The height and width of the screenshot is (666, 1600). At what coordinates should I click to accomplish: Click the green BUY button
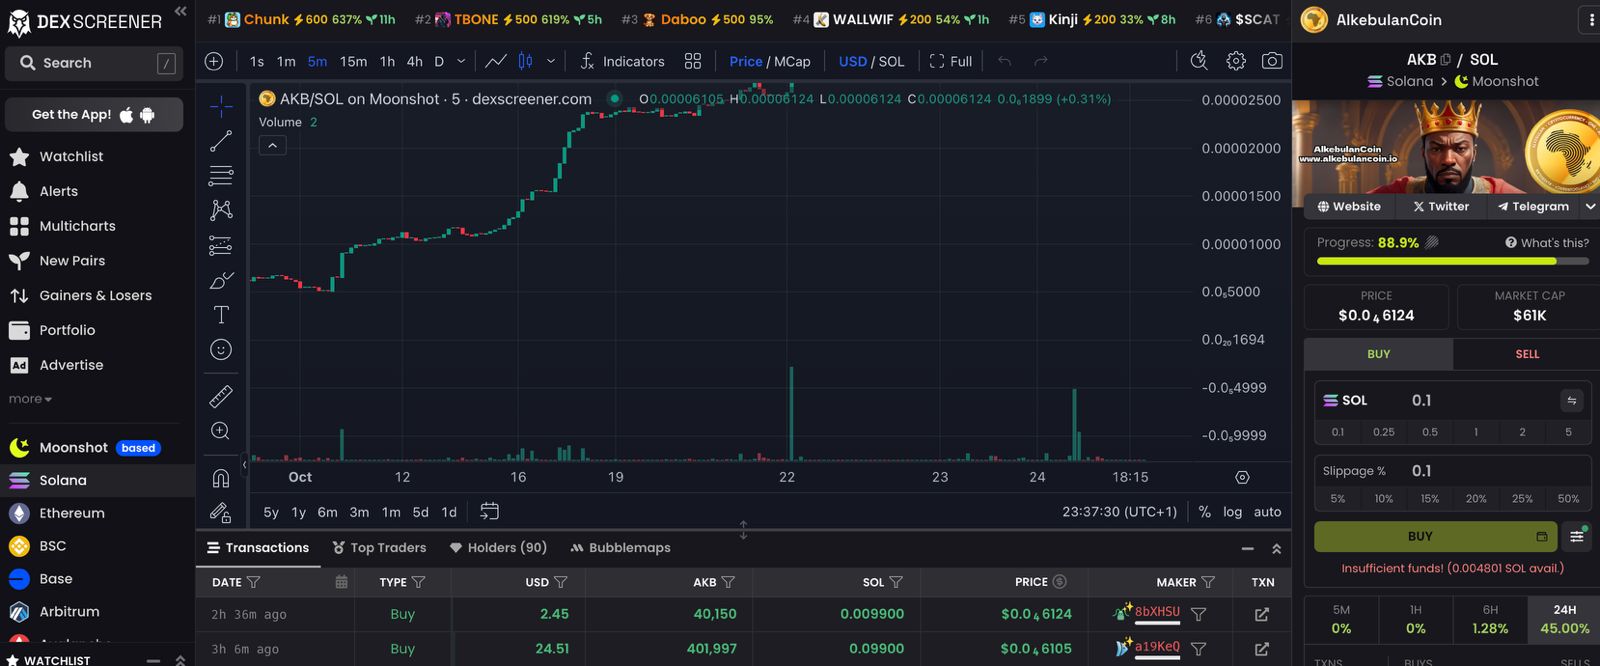point(1435,537)
